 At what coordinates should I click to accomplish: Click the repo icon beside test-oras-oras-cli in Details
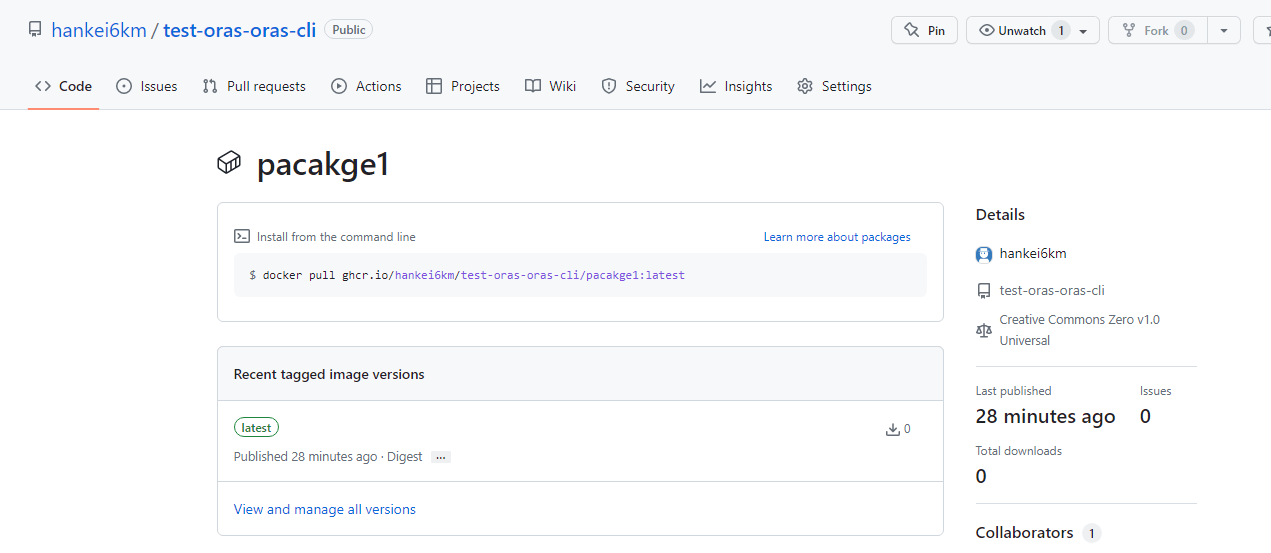tap(984, 291)
